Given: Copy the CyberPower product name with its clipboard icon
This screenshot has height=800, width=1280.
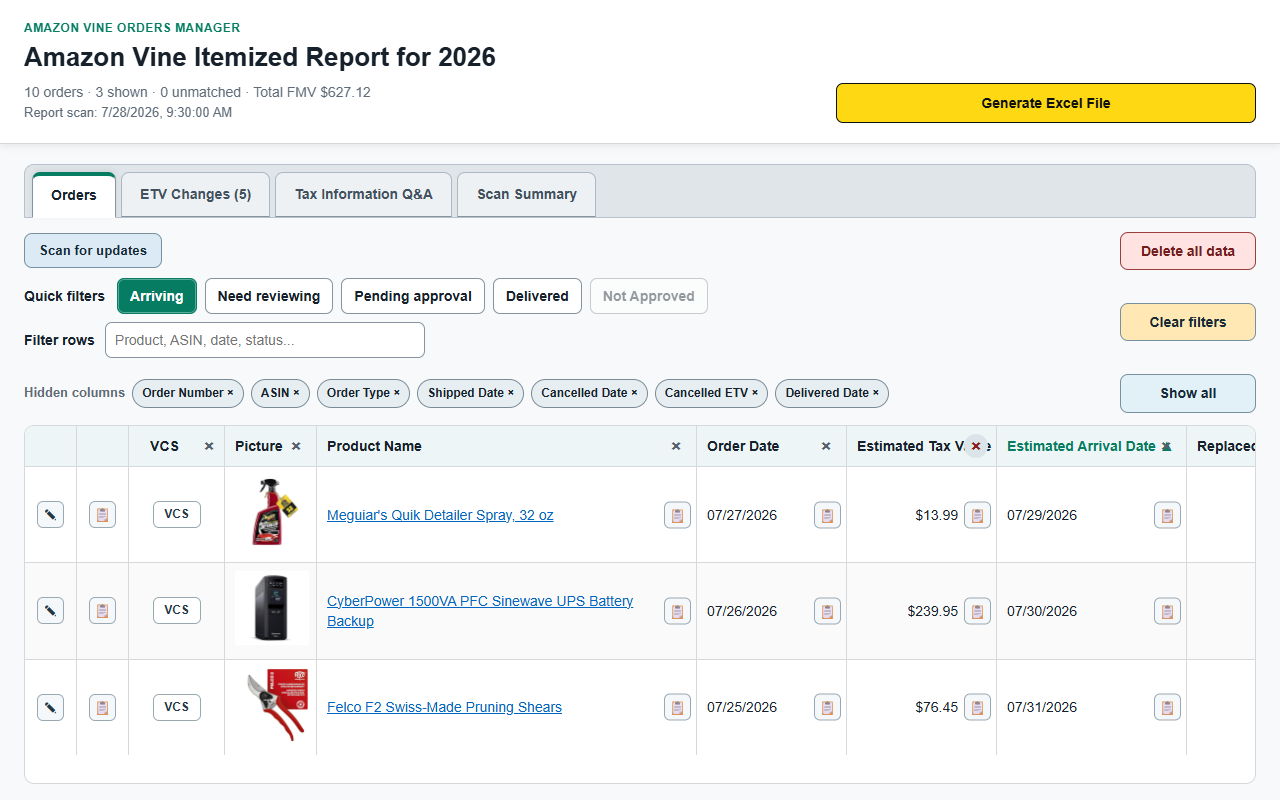Looking at the screenshot, I should click(677, 611).
